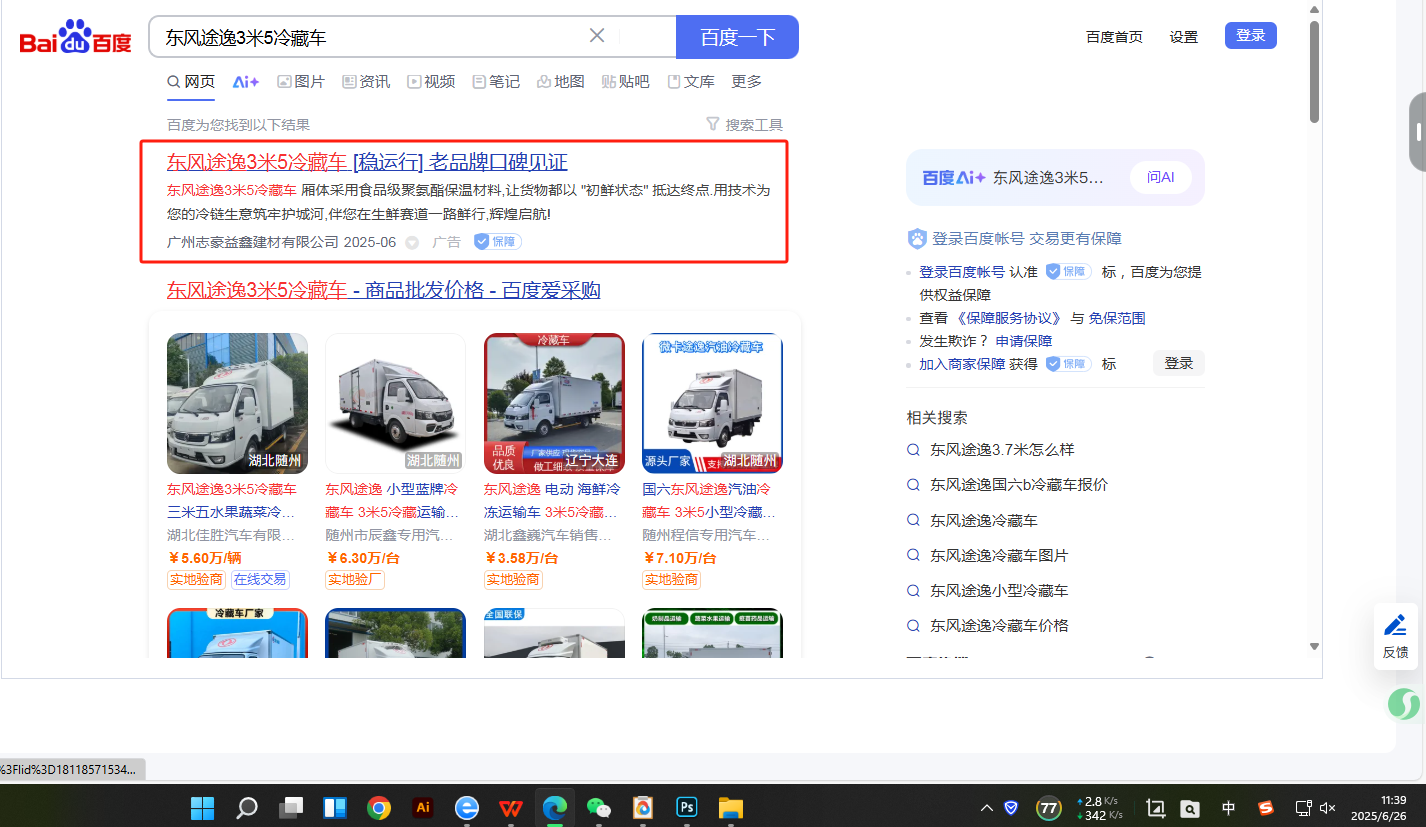This screenshot has height=827, width=1426.
Task: Open the ad result titled 老品牌口碑见证
Action: [x=367, y=162]
